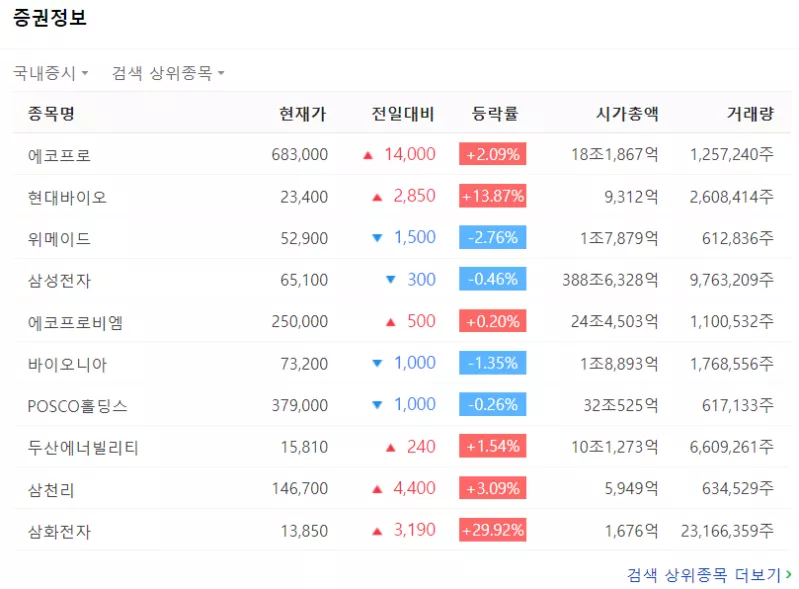This screenshot has height=589, width=799.
Task: Click the 1,257,240주 volume
Action: (x=732, y=154)
